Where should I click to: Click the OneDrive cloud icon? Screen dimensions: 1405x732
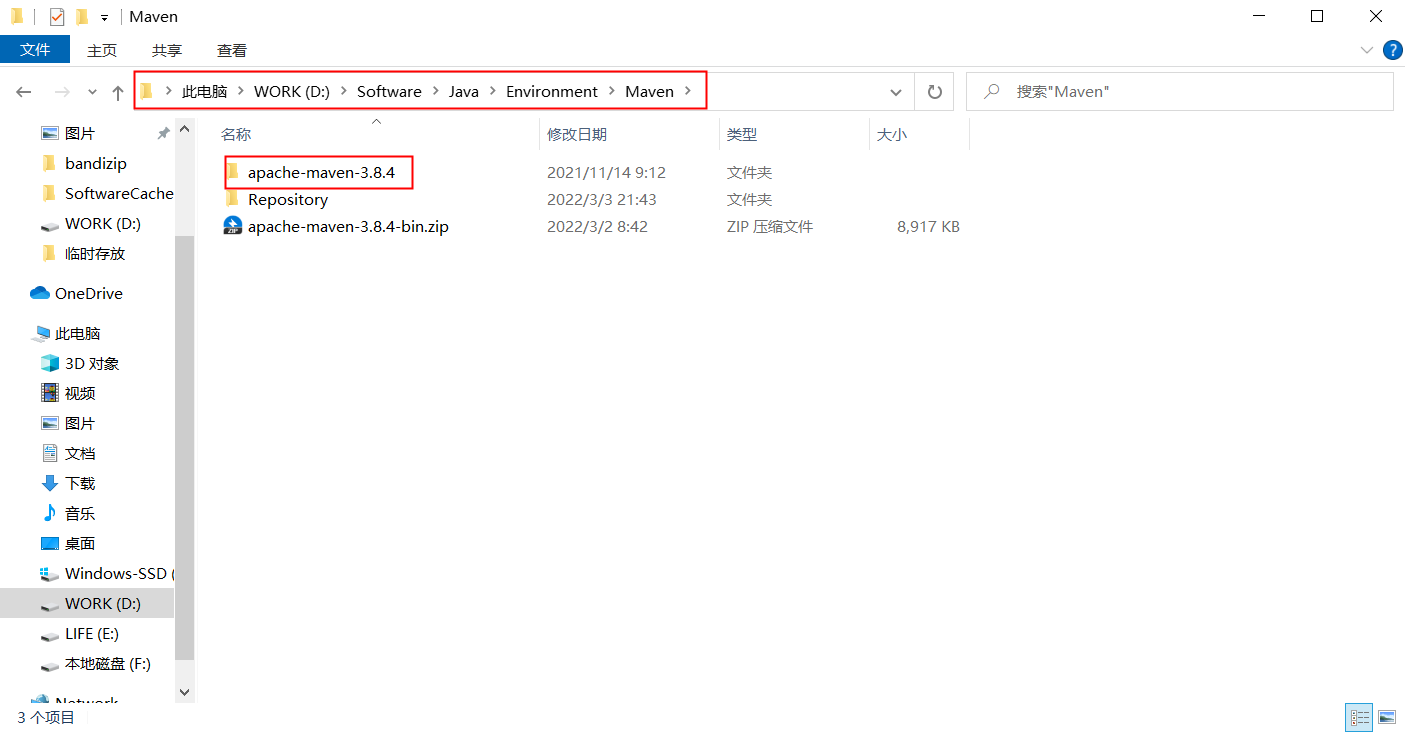pos(40,293)
